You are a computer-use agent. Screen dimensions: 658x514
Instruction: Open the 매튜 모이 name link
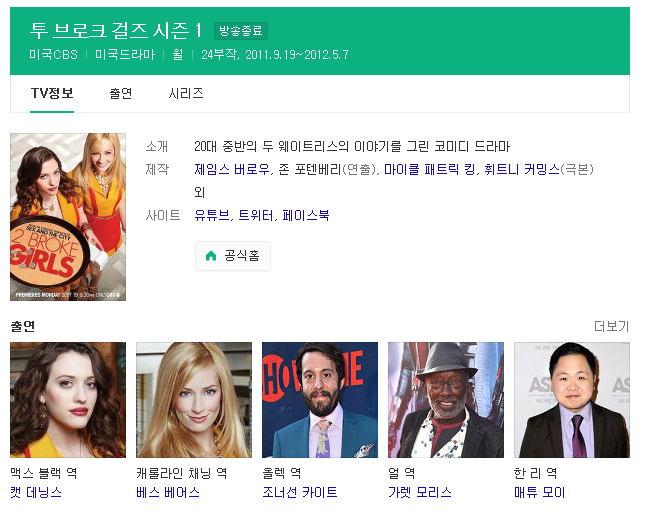(540, 492)
